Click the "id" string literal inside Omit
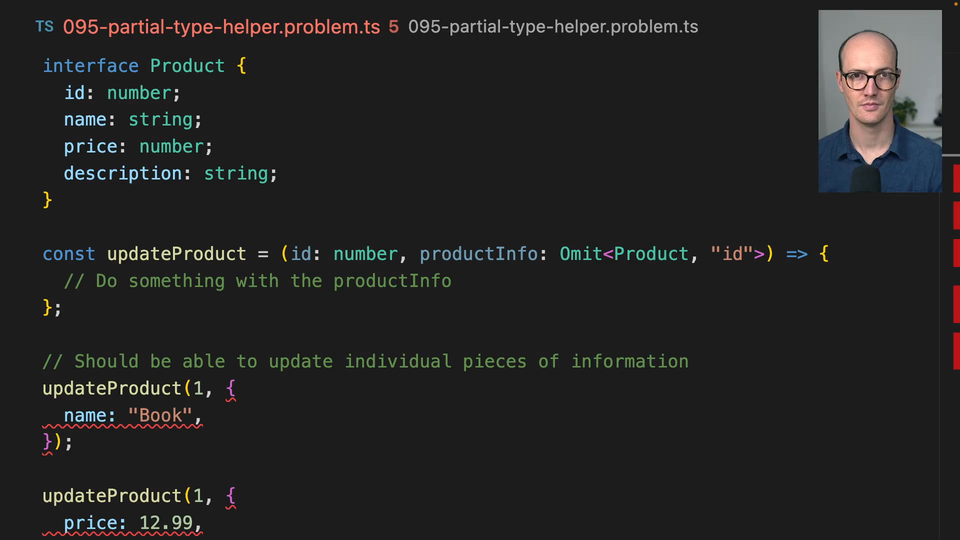The height and width of the screenshot is (540, 960). [x=731, y=254]
